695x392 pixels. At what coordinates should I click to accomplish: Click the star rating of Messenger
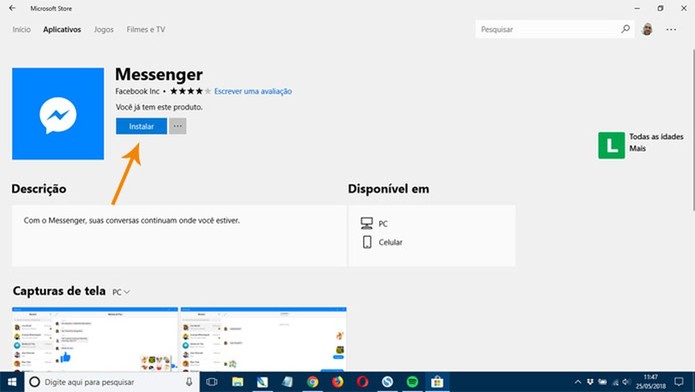pos(190,91)
